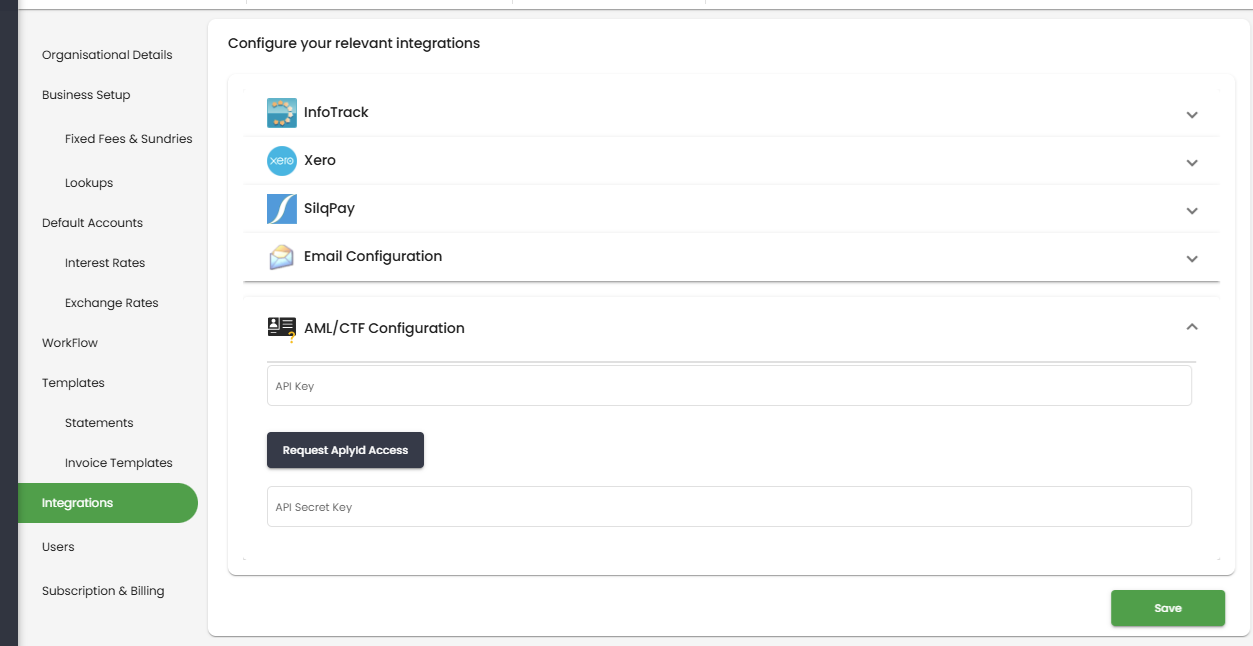Click the Xero section title
This screenshot has width=1253, height=646.
point(320,161)
